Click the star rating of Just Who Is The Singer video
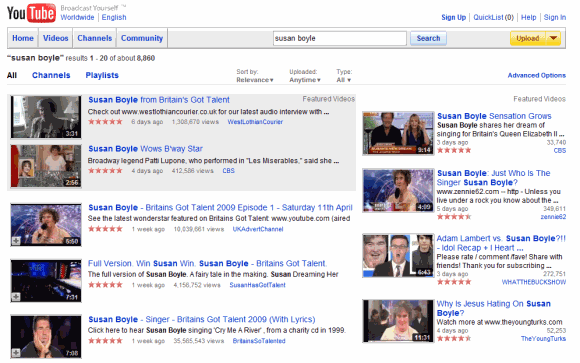This screenshot has height=363, width=580. coord(454,216)
